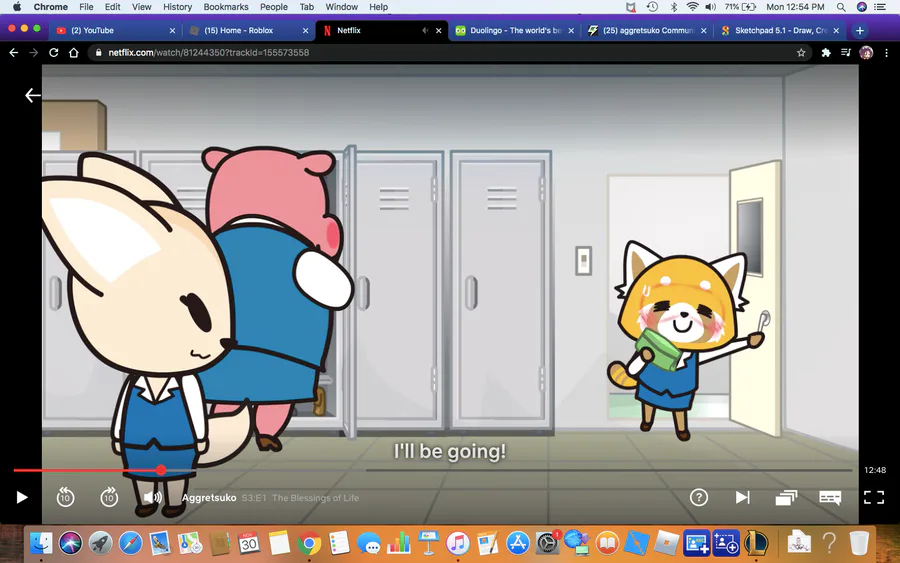Switch to the Sketchpad 5.1 tab

[779, 30]
